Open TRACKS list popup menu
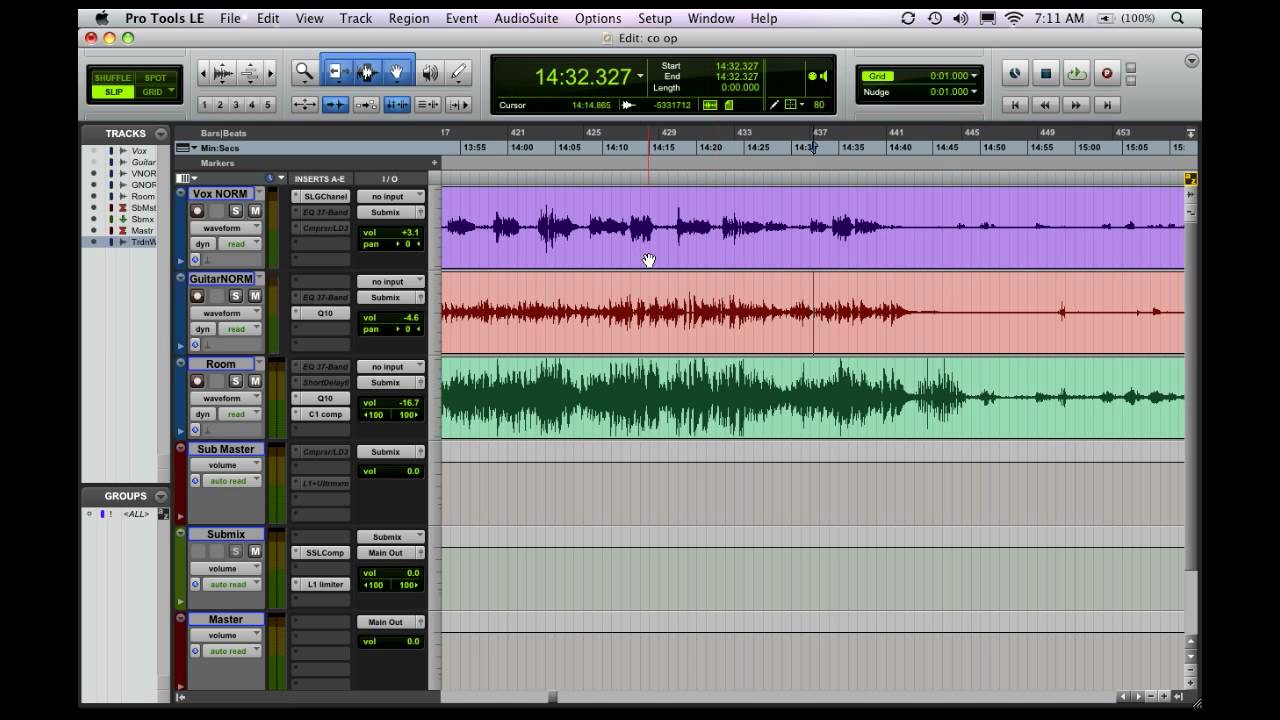 tap(161, 133)
